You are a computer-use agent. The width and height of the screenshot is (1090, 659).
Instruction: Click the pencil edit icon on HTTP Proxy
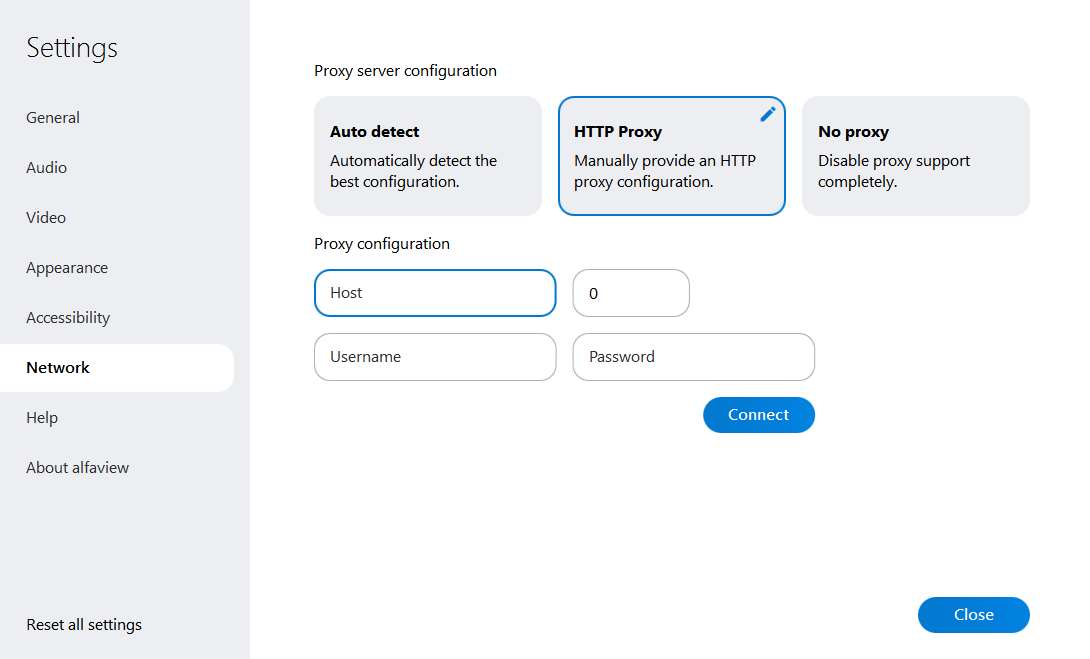click(768, 114)
